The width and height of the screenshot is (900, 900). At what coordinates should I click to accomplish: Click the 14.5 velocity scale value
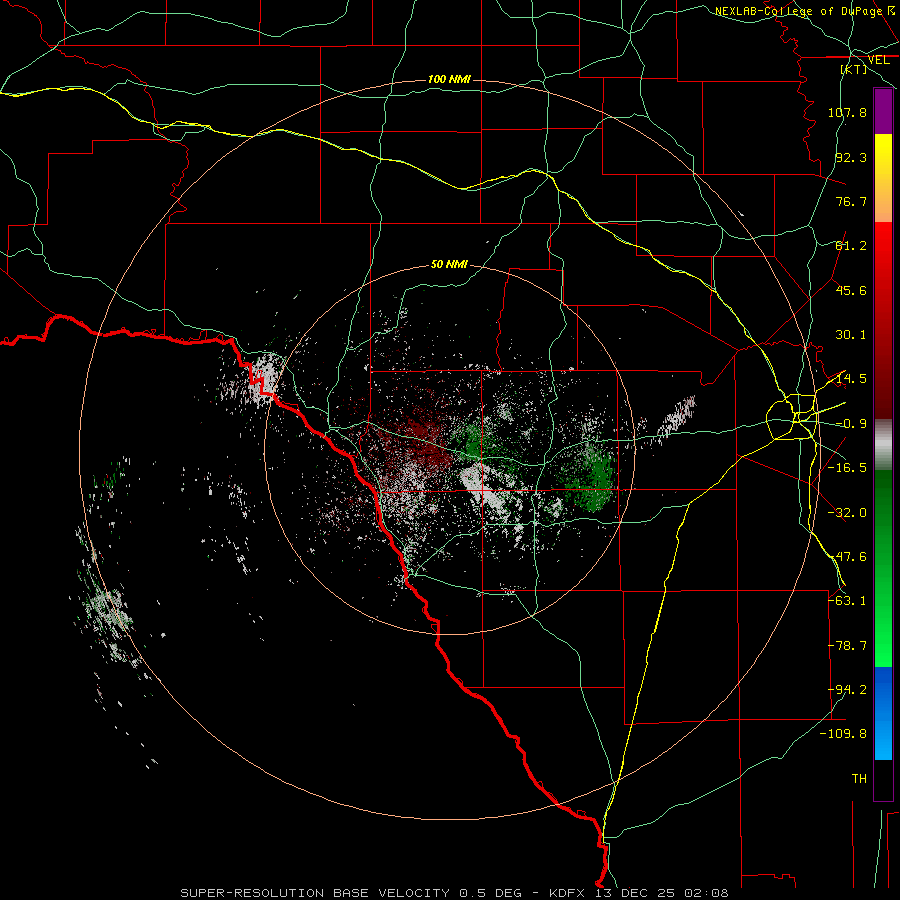tap(851, 379)
